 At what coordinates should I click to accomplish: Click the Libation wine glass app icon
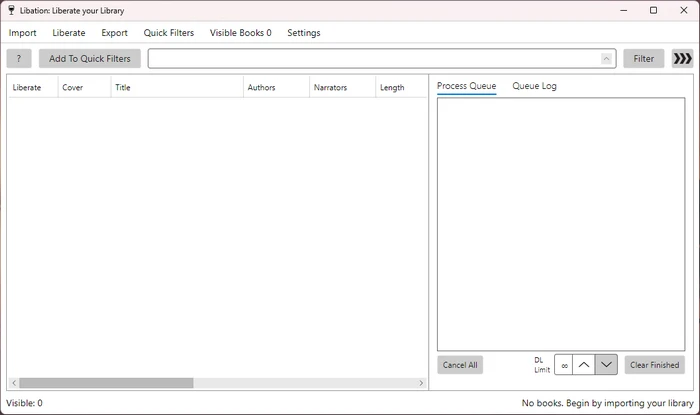(11, 11)
